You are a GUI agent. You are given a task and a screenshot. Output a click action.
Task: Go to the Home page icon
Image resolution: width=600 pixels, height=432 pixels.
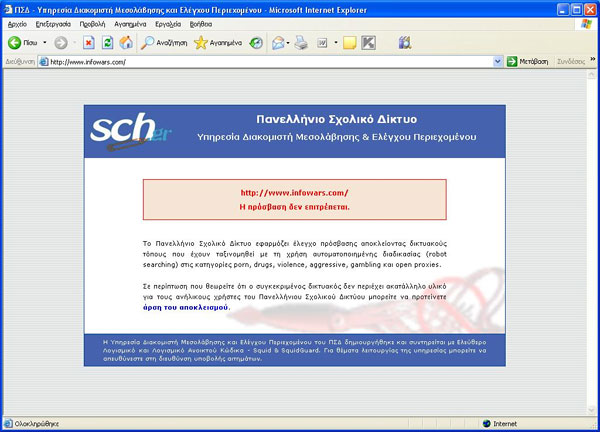tap(126, 42)
